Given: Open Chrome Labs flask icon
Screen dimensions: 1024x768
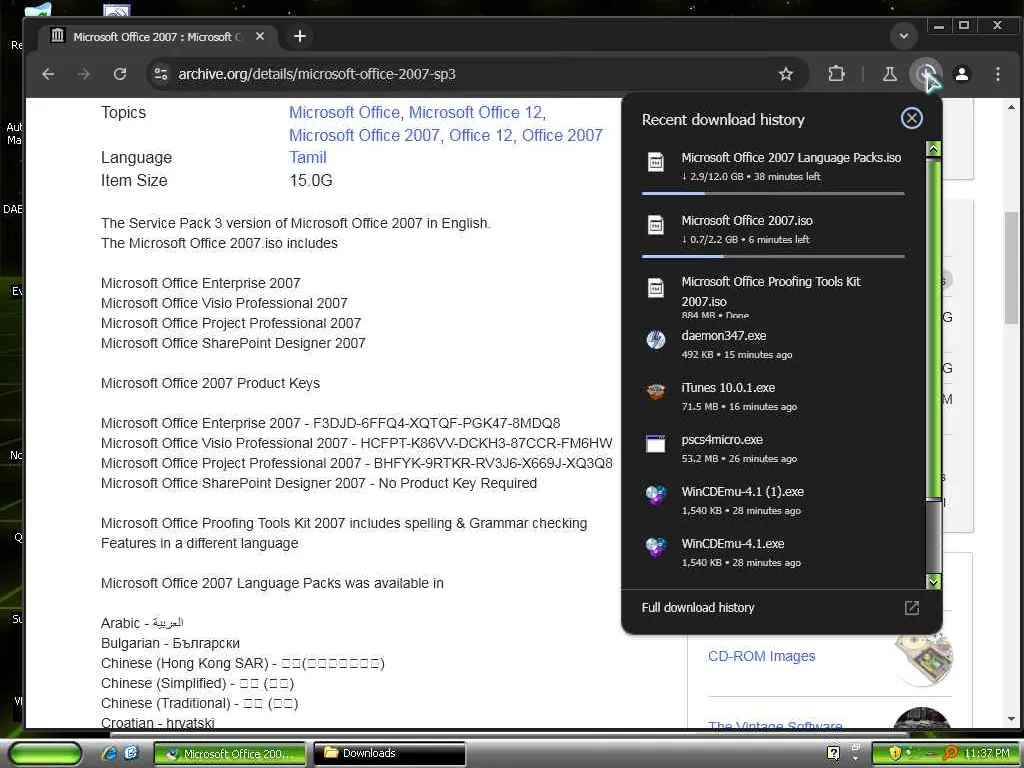Looking at the screenshot, I should 889,74.
